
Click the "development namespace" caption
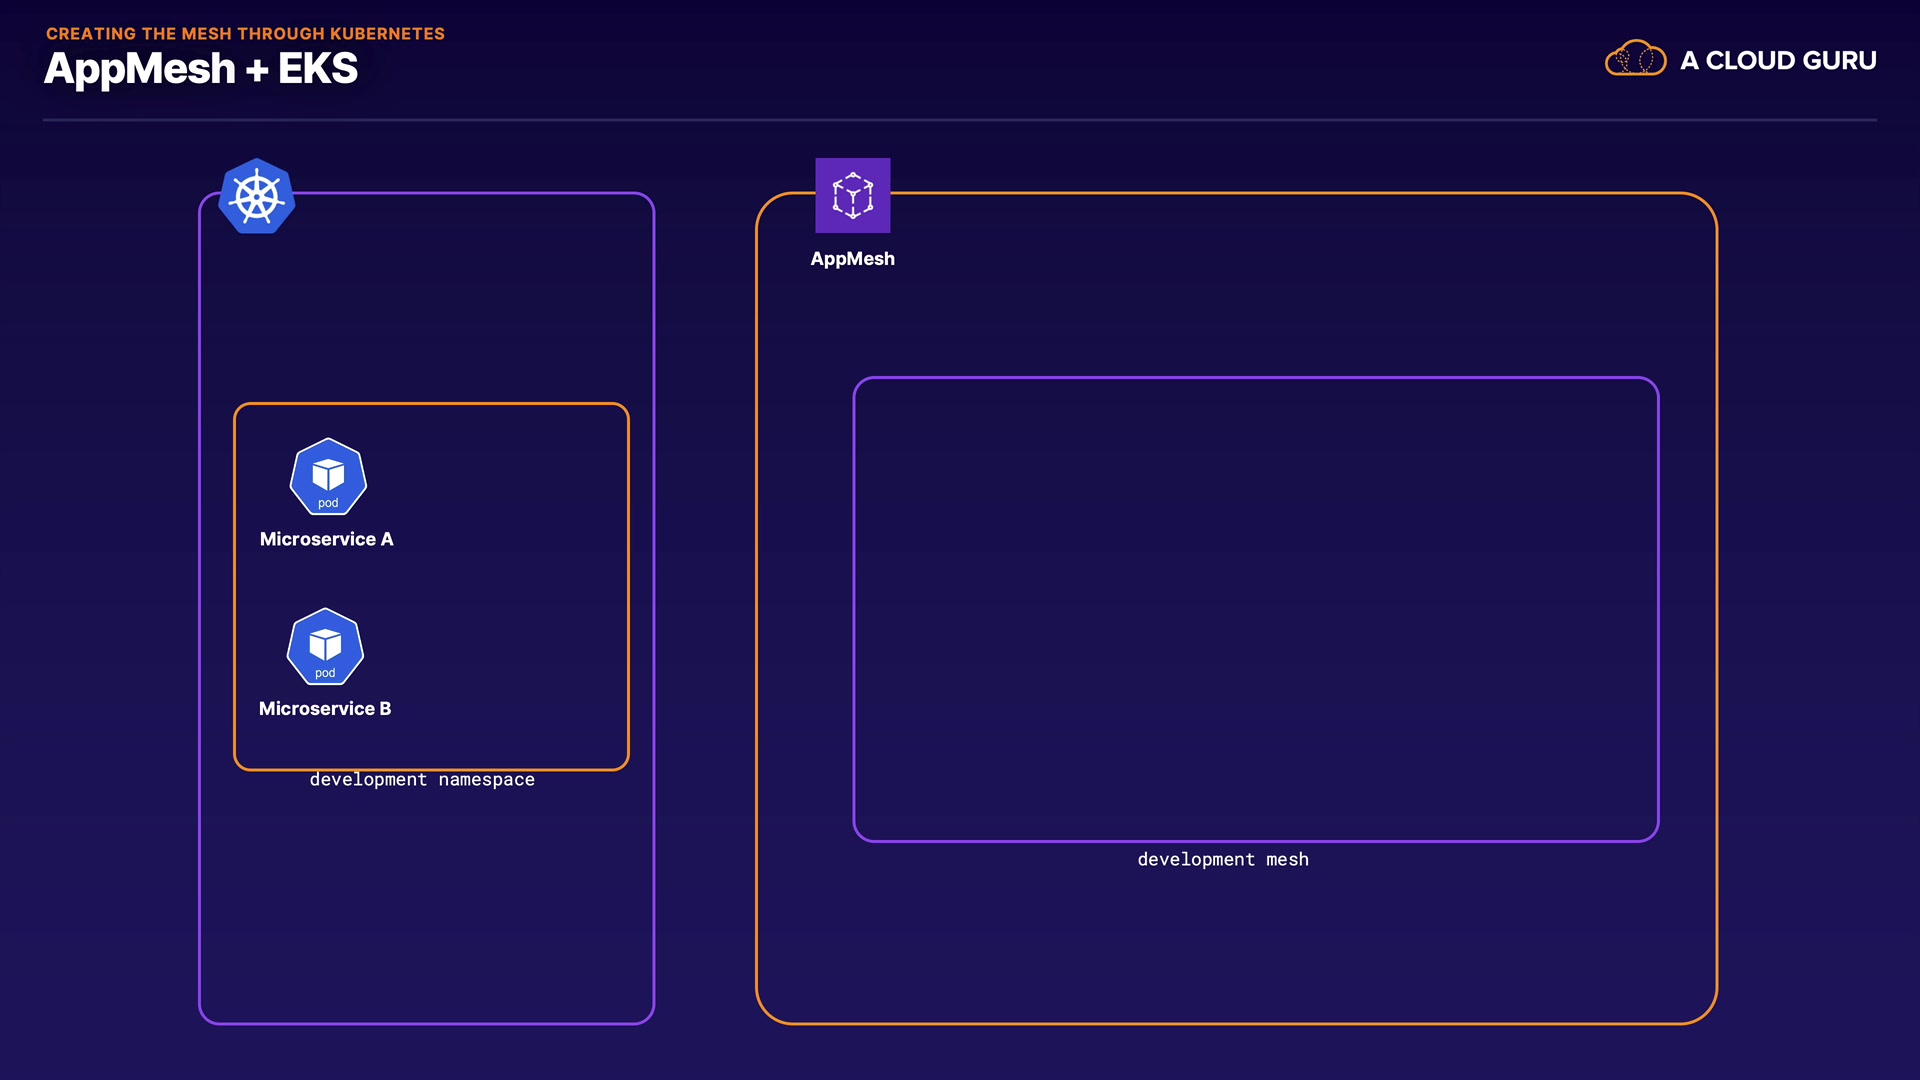click(x=422, y=780)
